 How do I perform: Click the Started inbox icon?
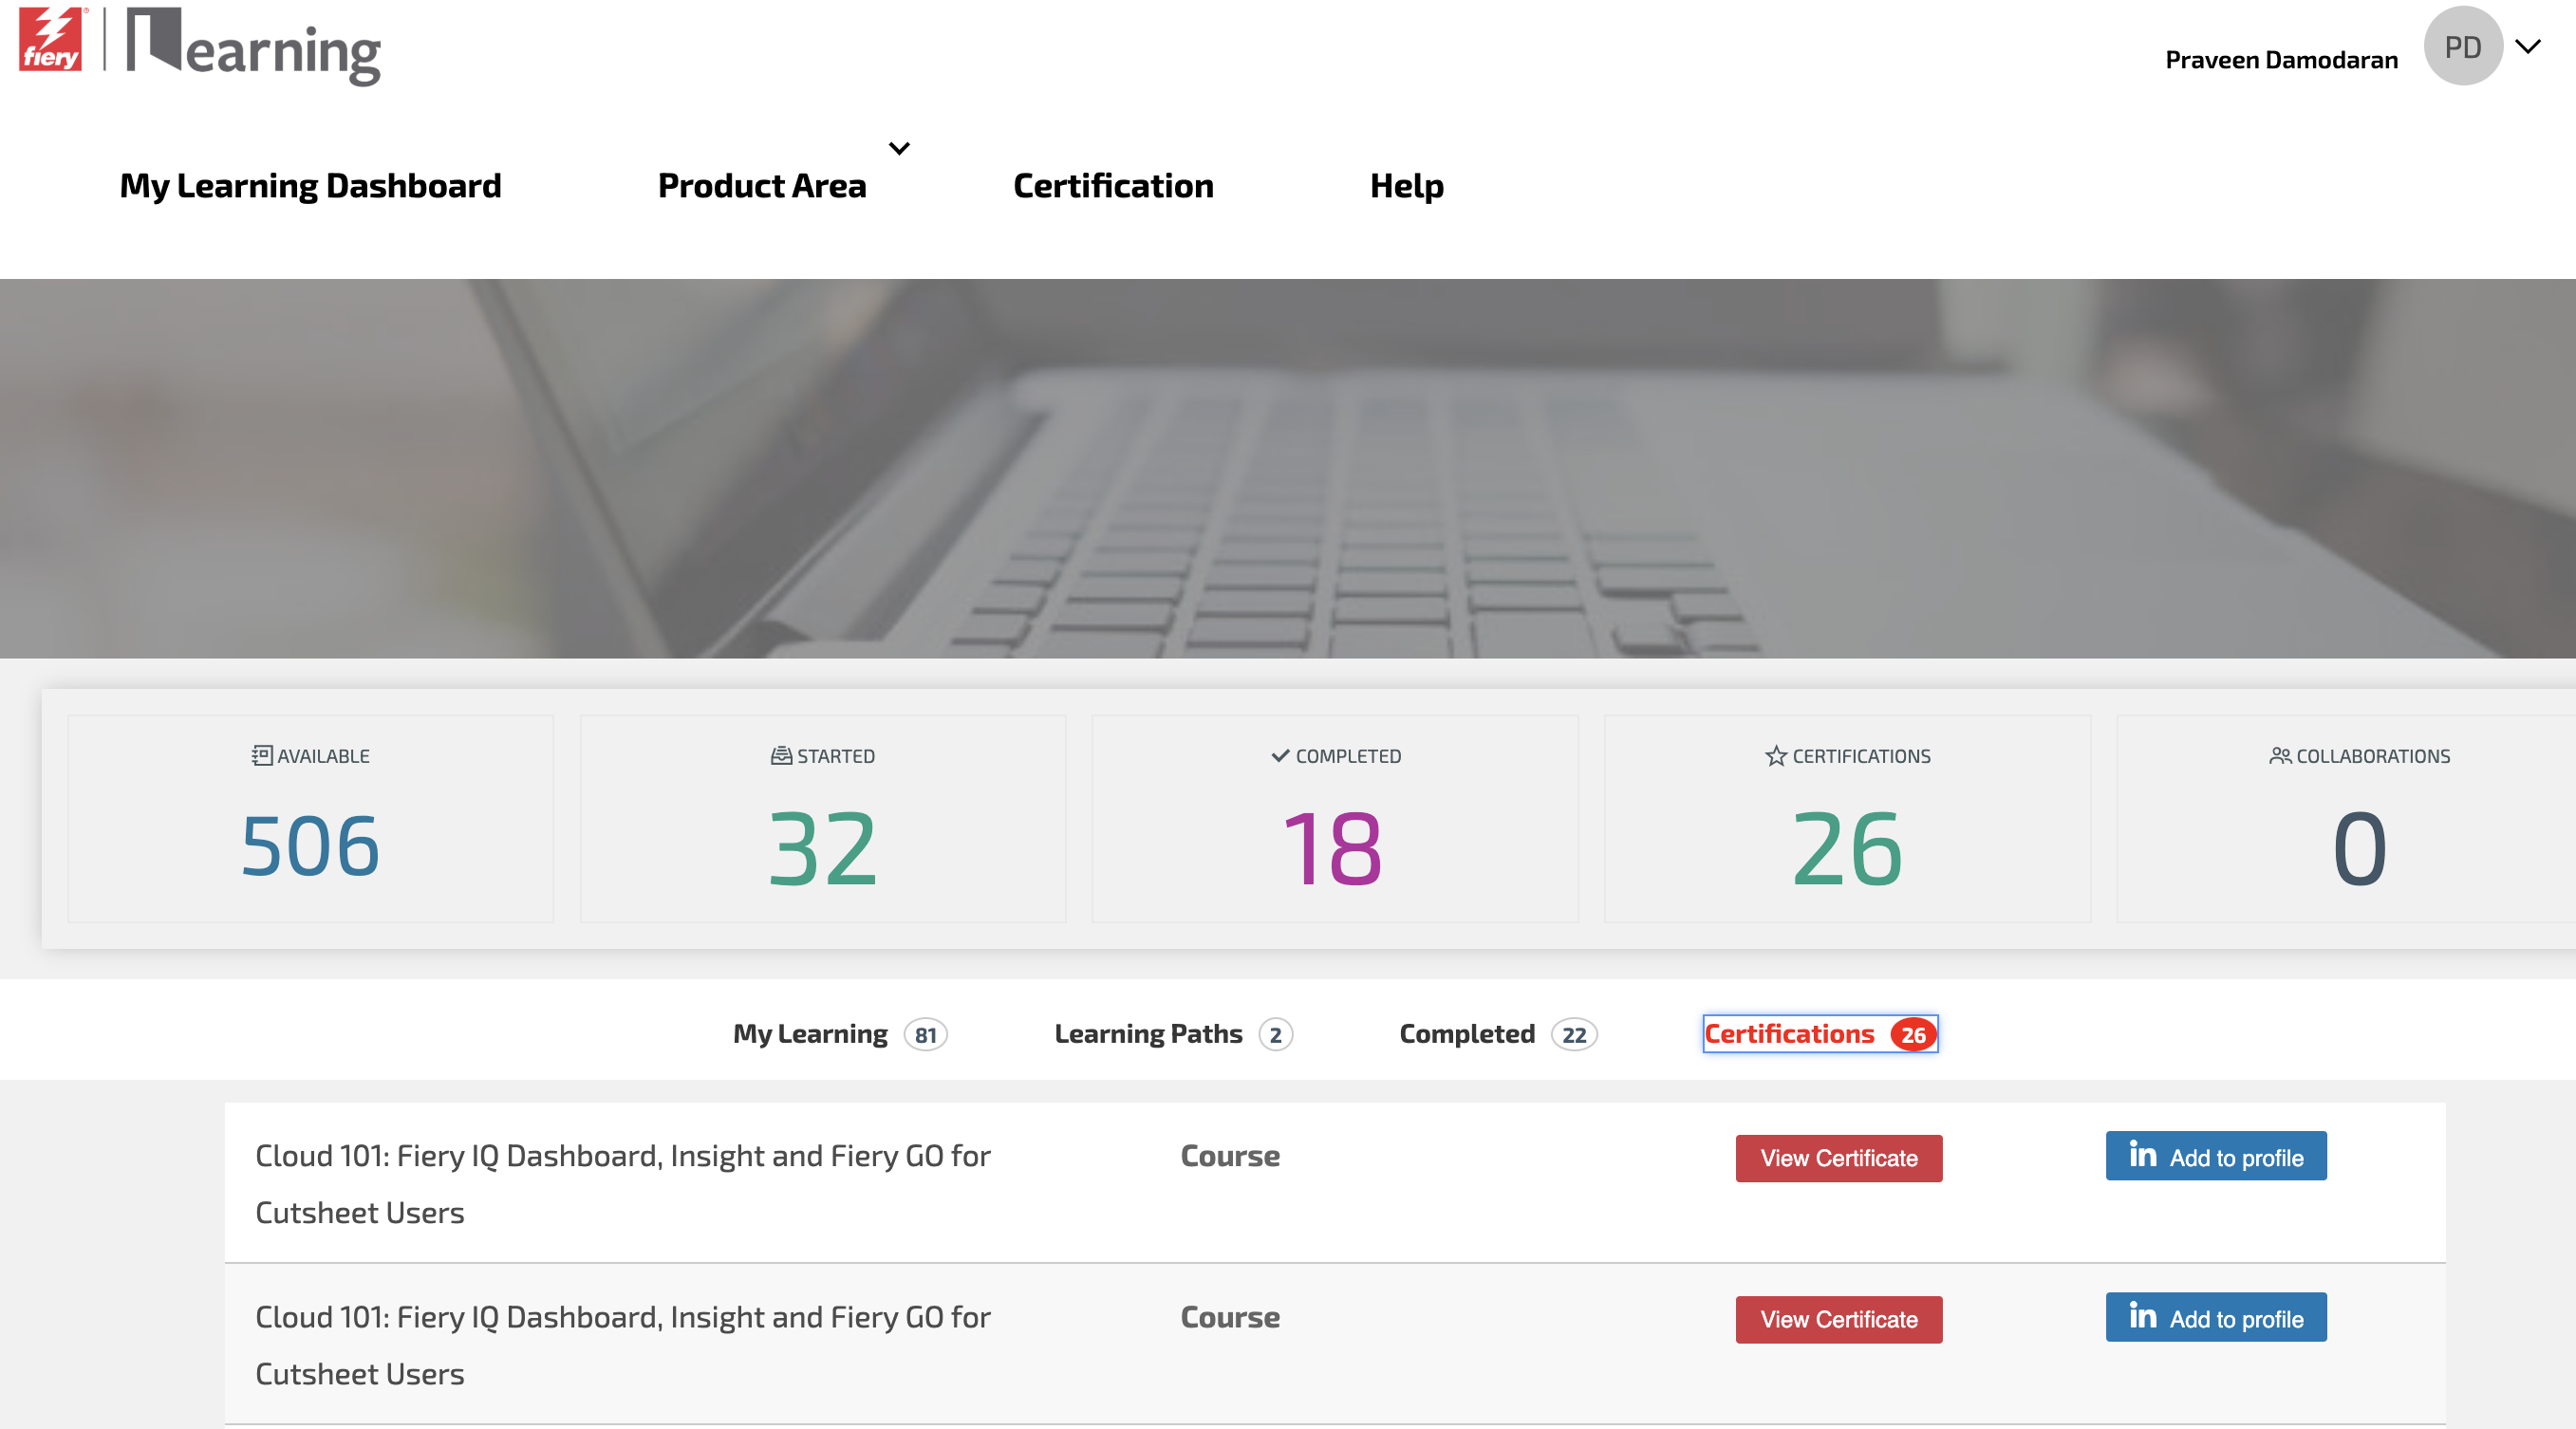[781, 755]
